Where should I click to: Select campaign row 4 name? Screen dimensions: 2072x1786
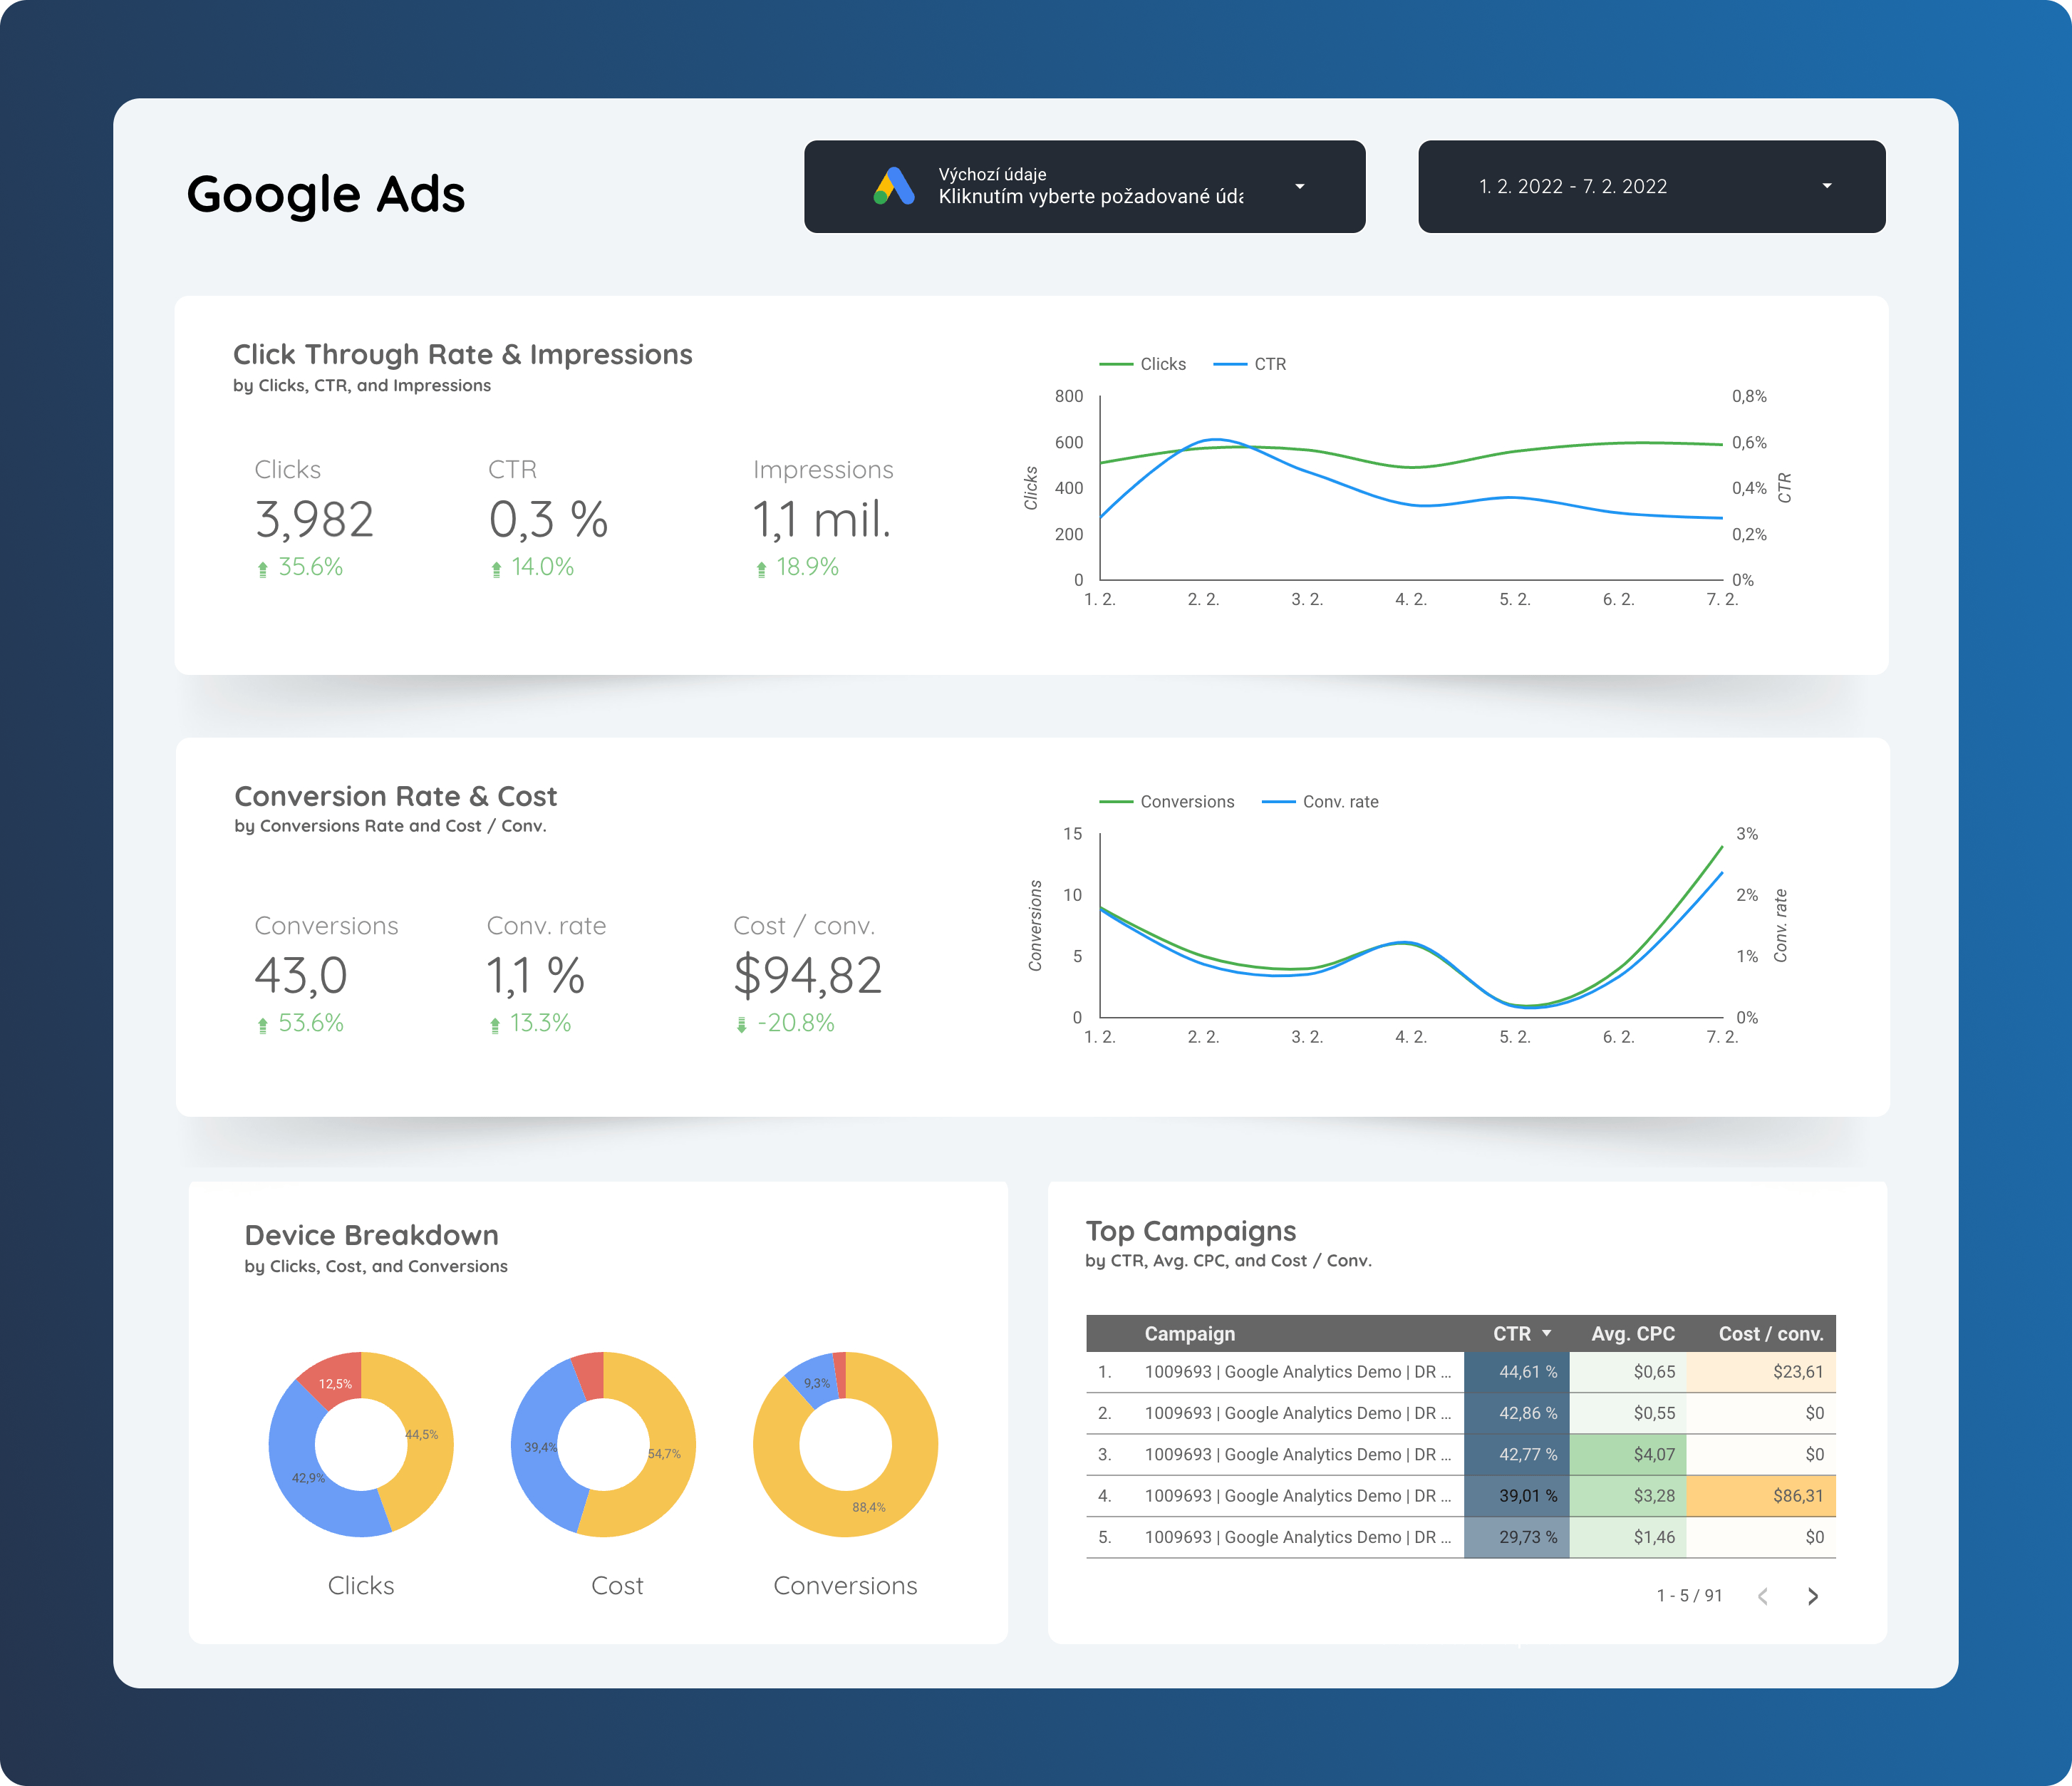click(1298, 1496)
